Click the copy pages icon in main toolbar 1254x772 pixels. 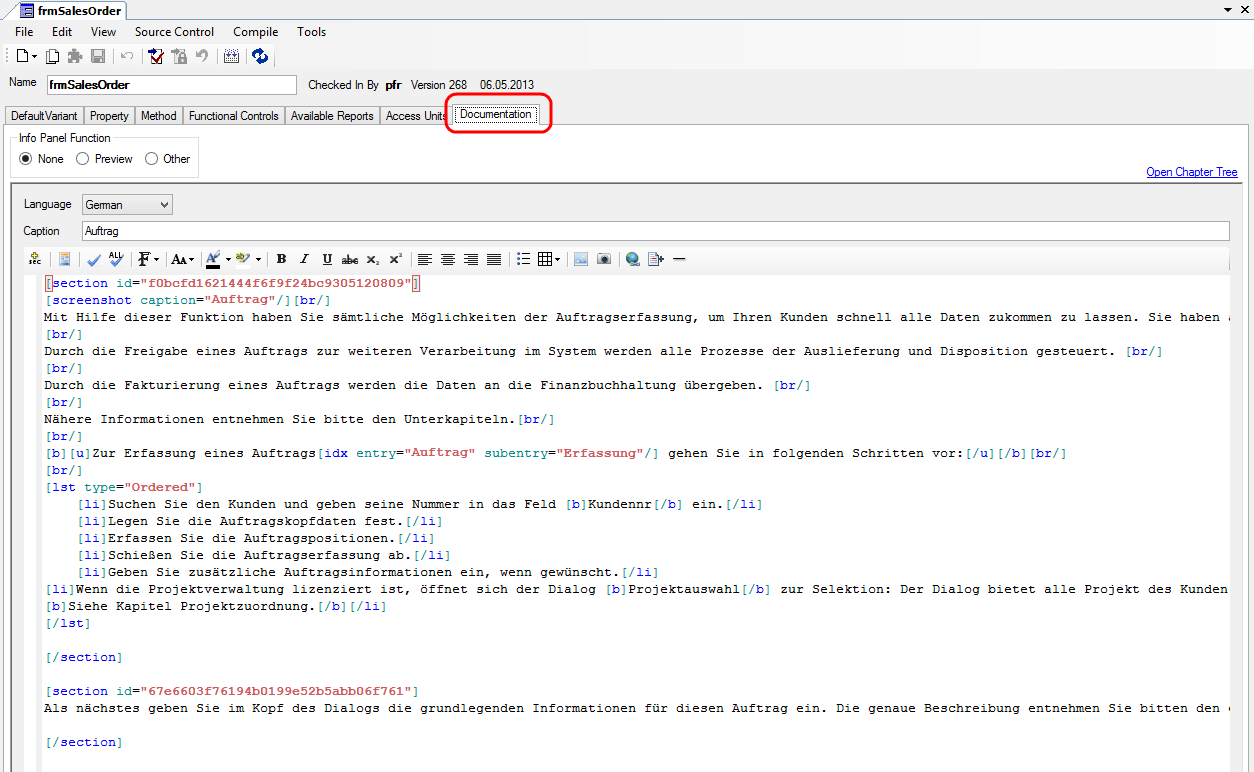(53, 57)
